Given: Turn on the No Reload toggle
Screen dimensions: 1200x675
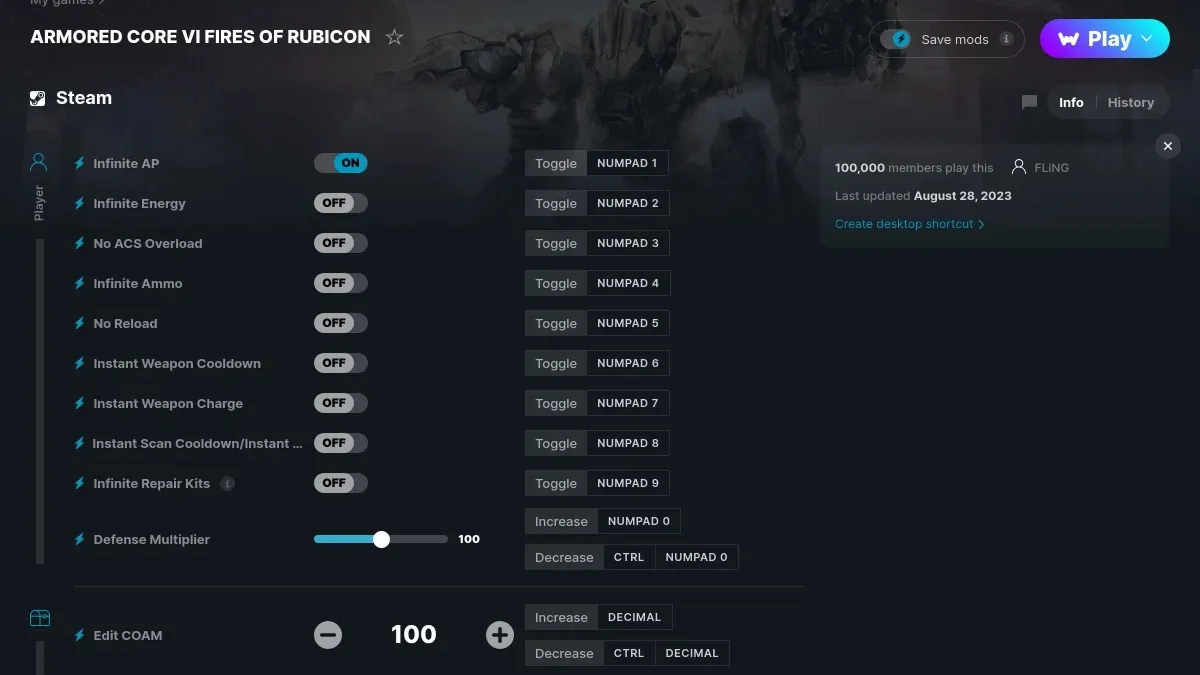Looking at the screenshot, I should tap(341, 323).
